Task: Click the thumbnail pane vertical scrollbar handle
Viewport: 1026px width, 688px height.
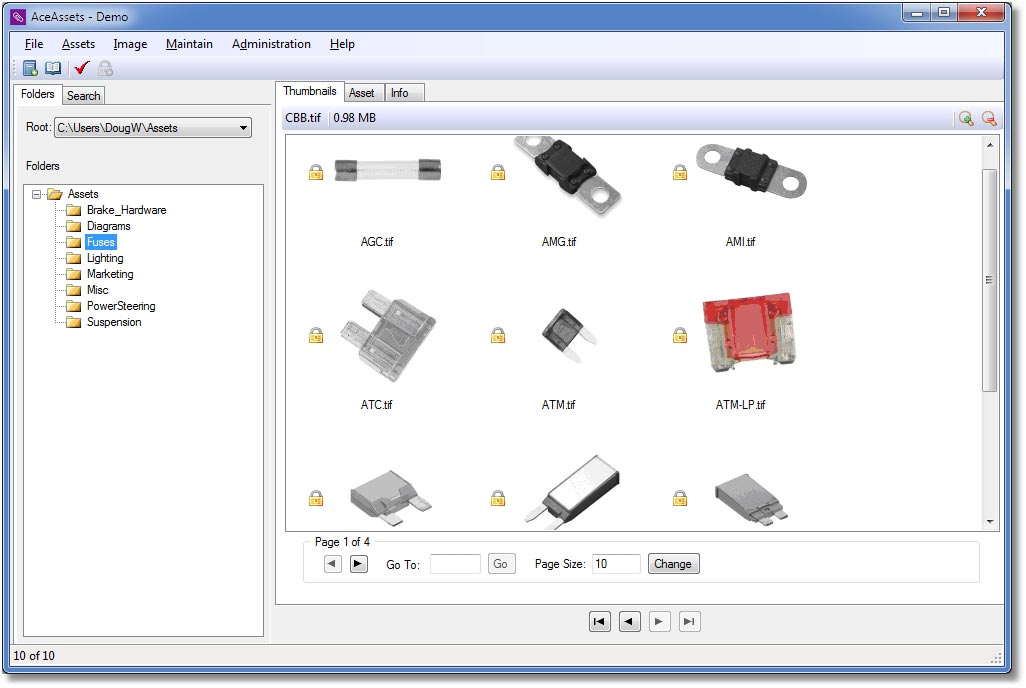Action: click(x=990, y=280)
